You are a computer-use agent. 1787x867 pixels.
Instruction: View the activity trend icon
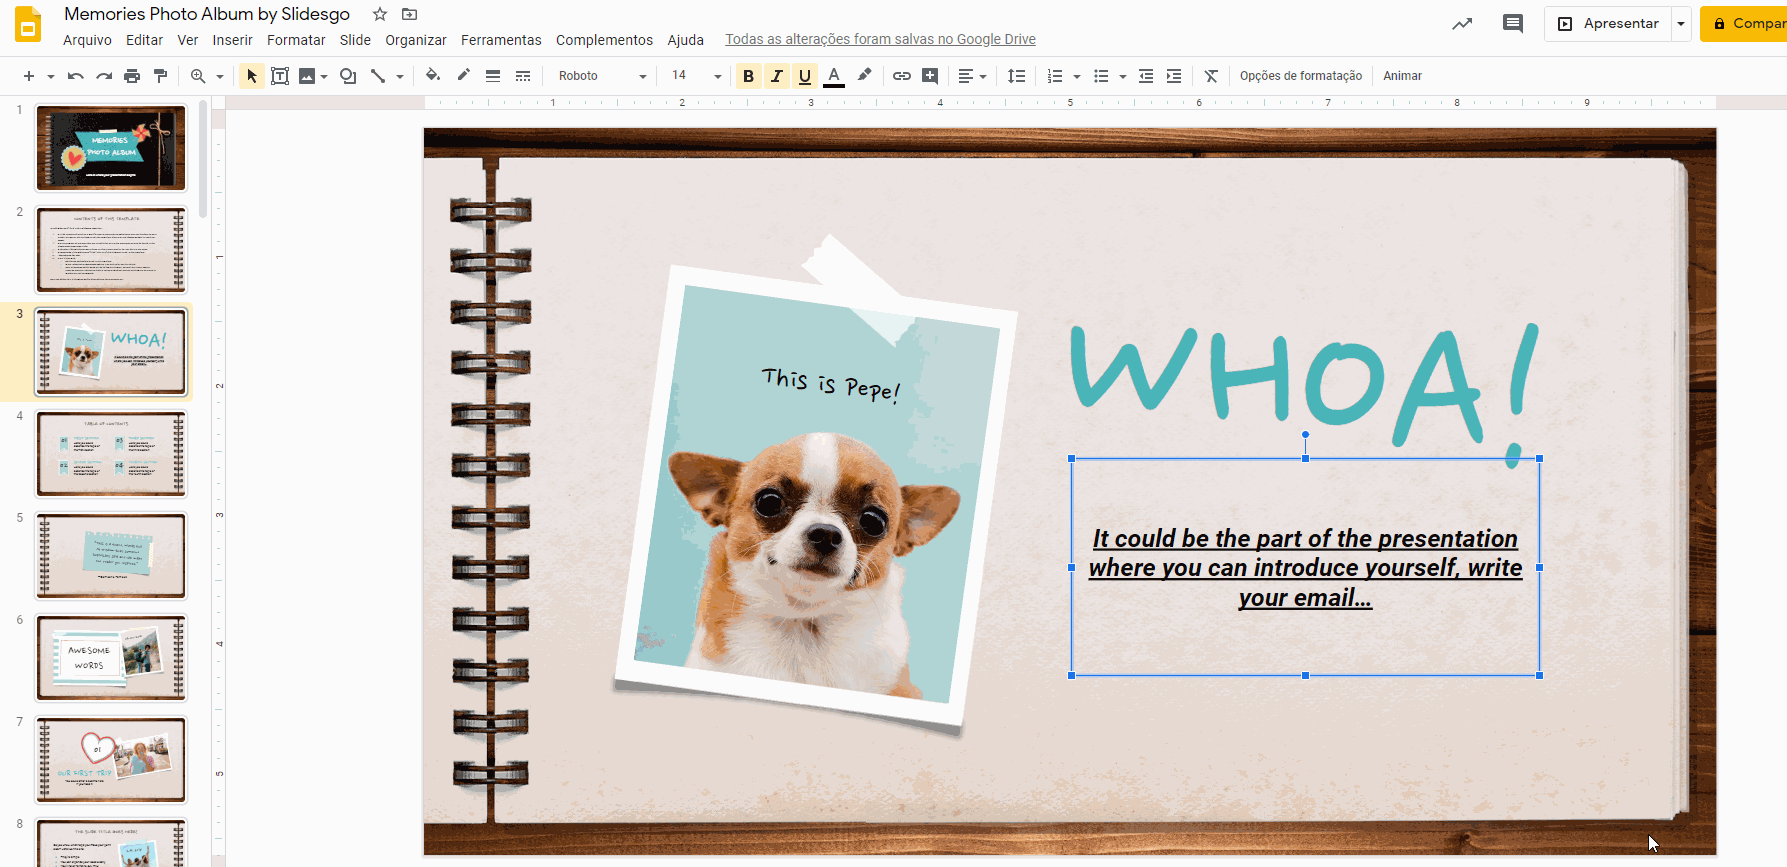coord(1462,24)
